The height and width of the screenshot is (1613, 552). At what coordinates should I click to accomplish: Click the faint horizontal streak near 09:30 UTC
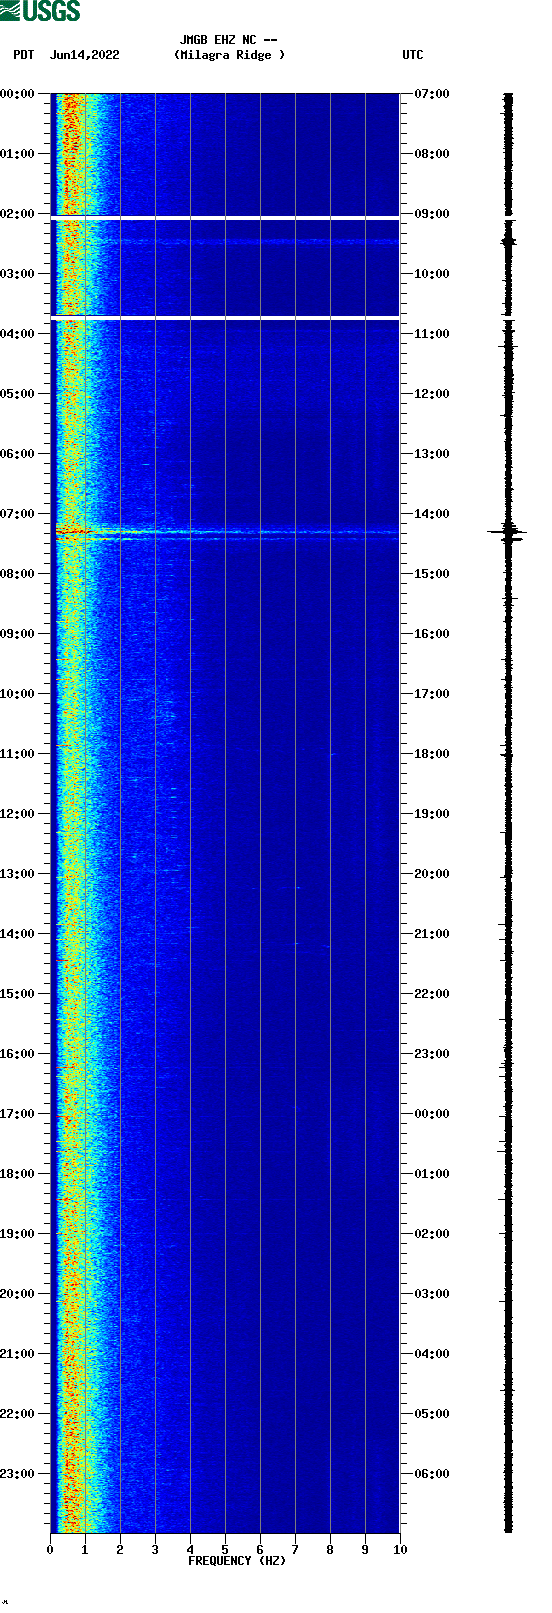pos(225,242)
